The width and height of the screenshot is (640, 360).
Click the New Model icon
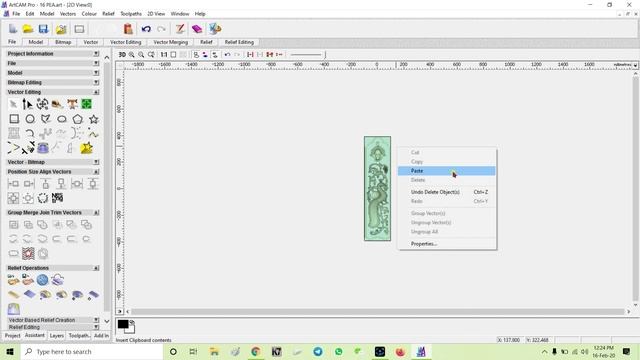[13, 29]
